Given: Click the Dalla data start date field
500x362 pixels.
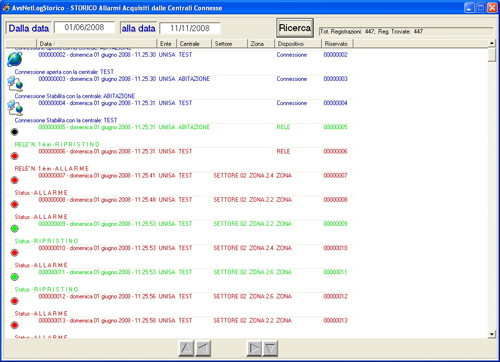Looking at the screenshot, I should (x=85, y=28).
